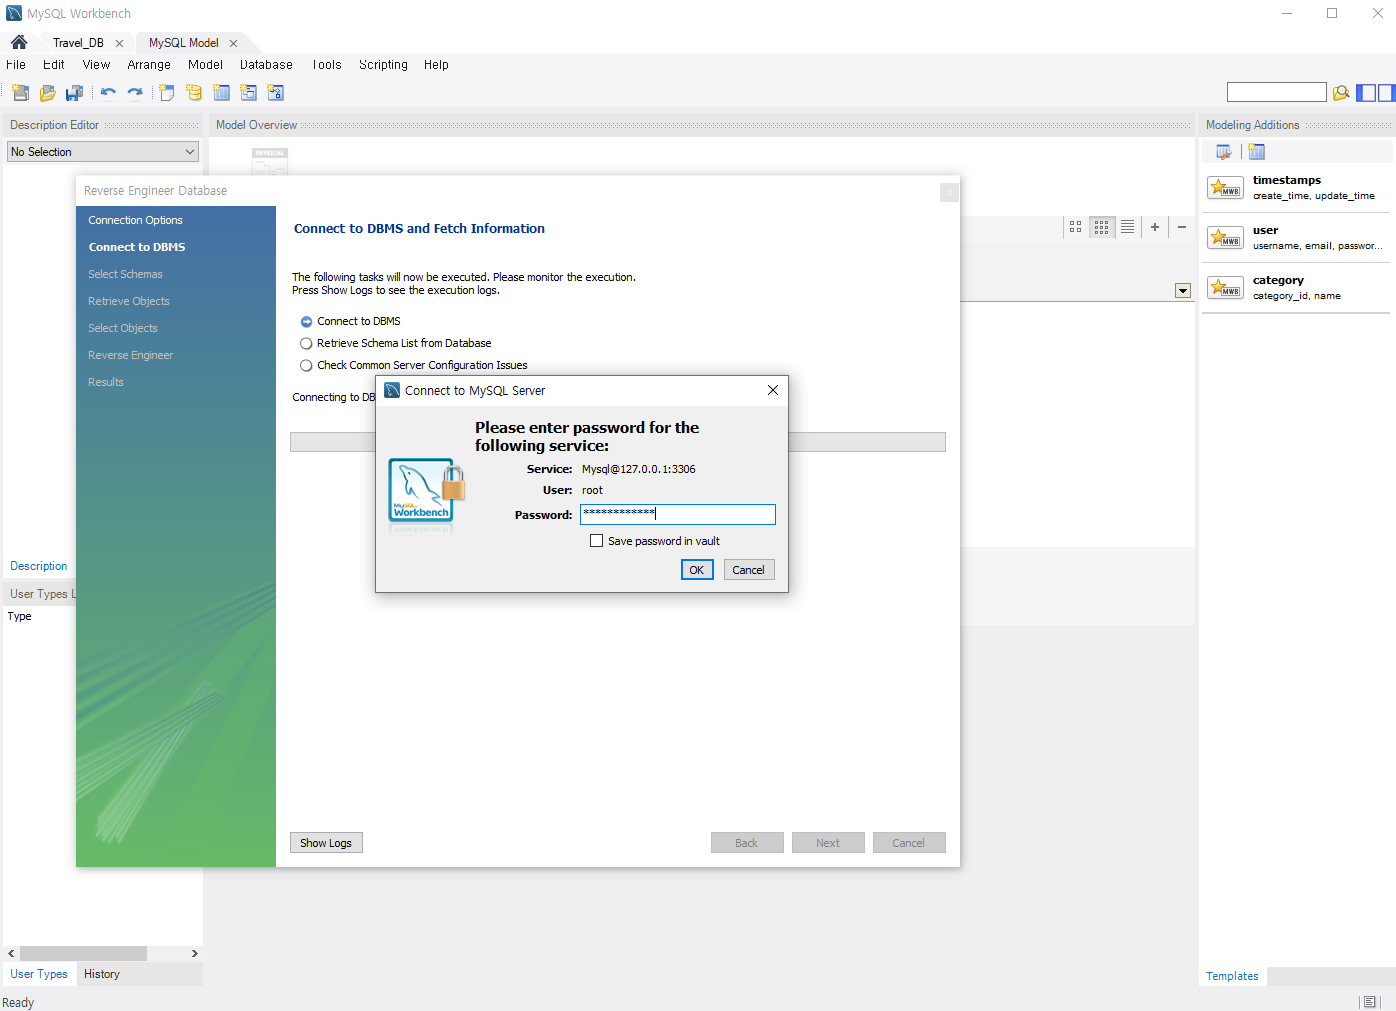Create a new table from the main toolbar
This screenshot has width=1396, height=1011.
pyautogui.click(x=222, y=93)
